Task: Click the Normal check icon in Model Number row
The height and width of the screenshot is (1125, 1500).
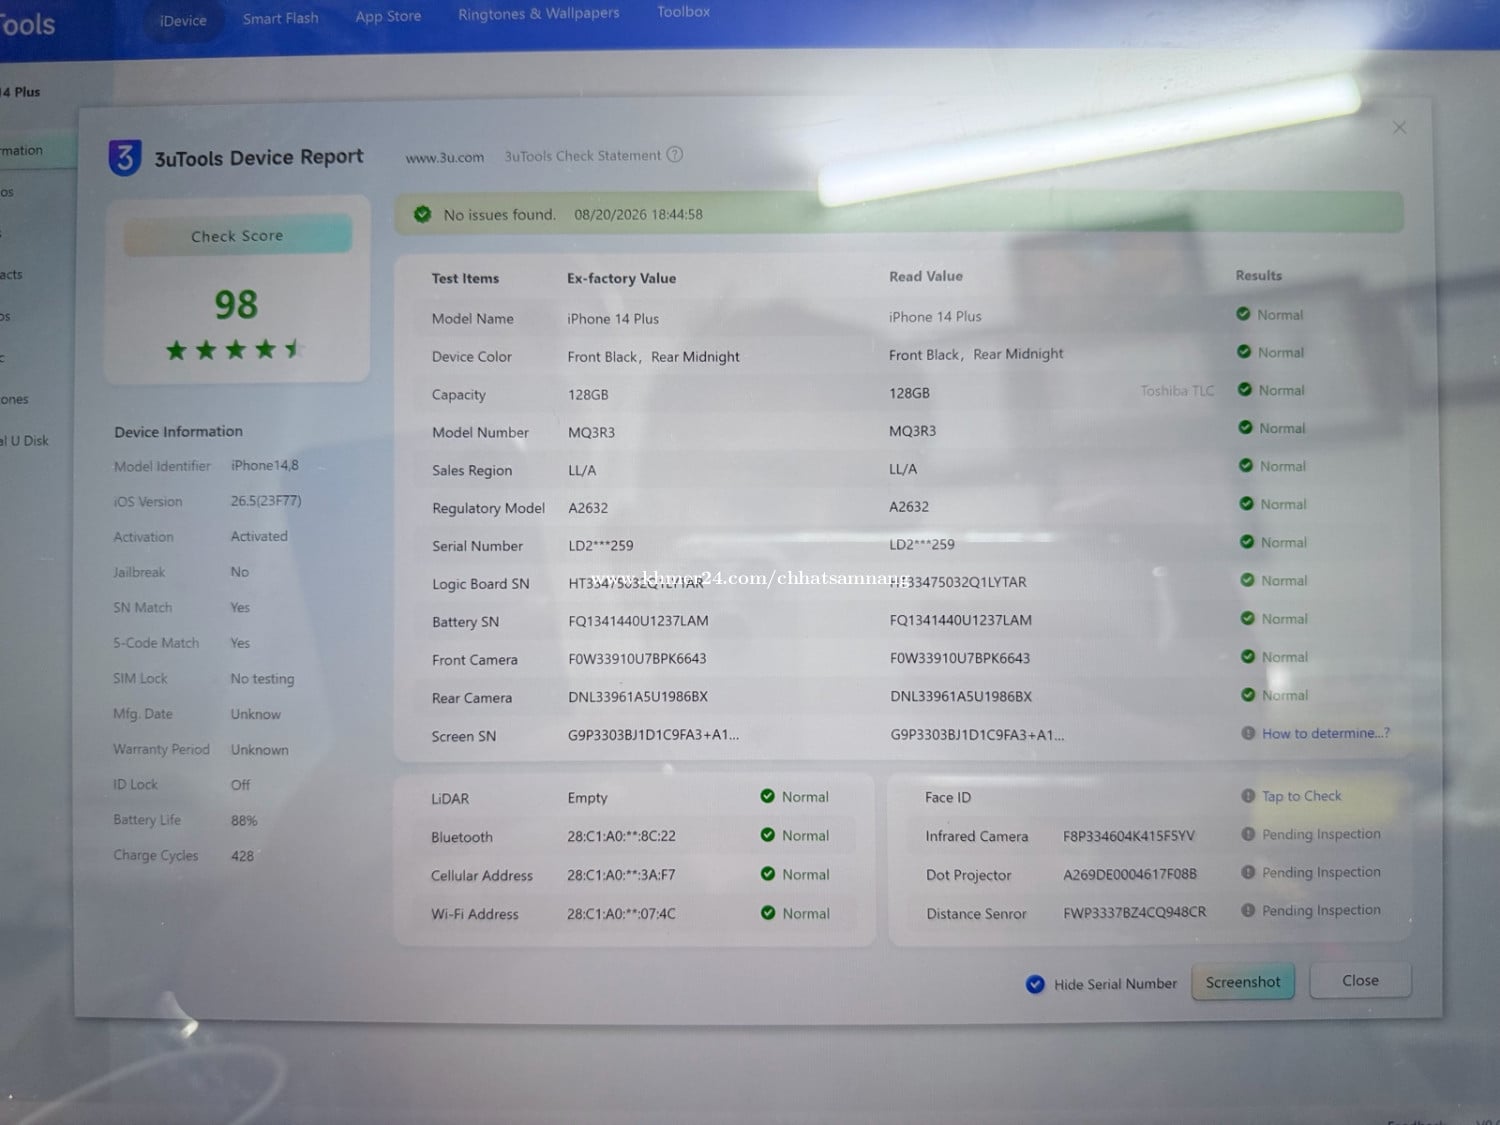Action: (x=1245, y=428)
